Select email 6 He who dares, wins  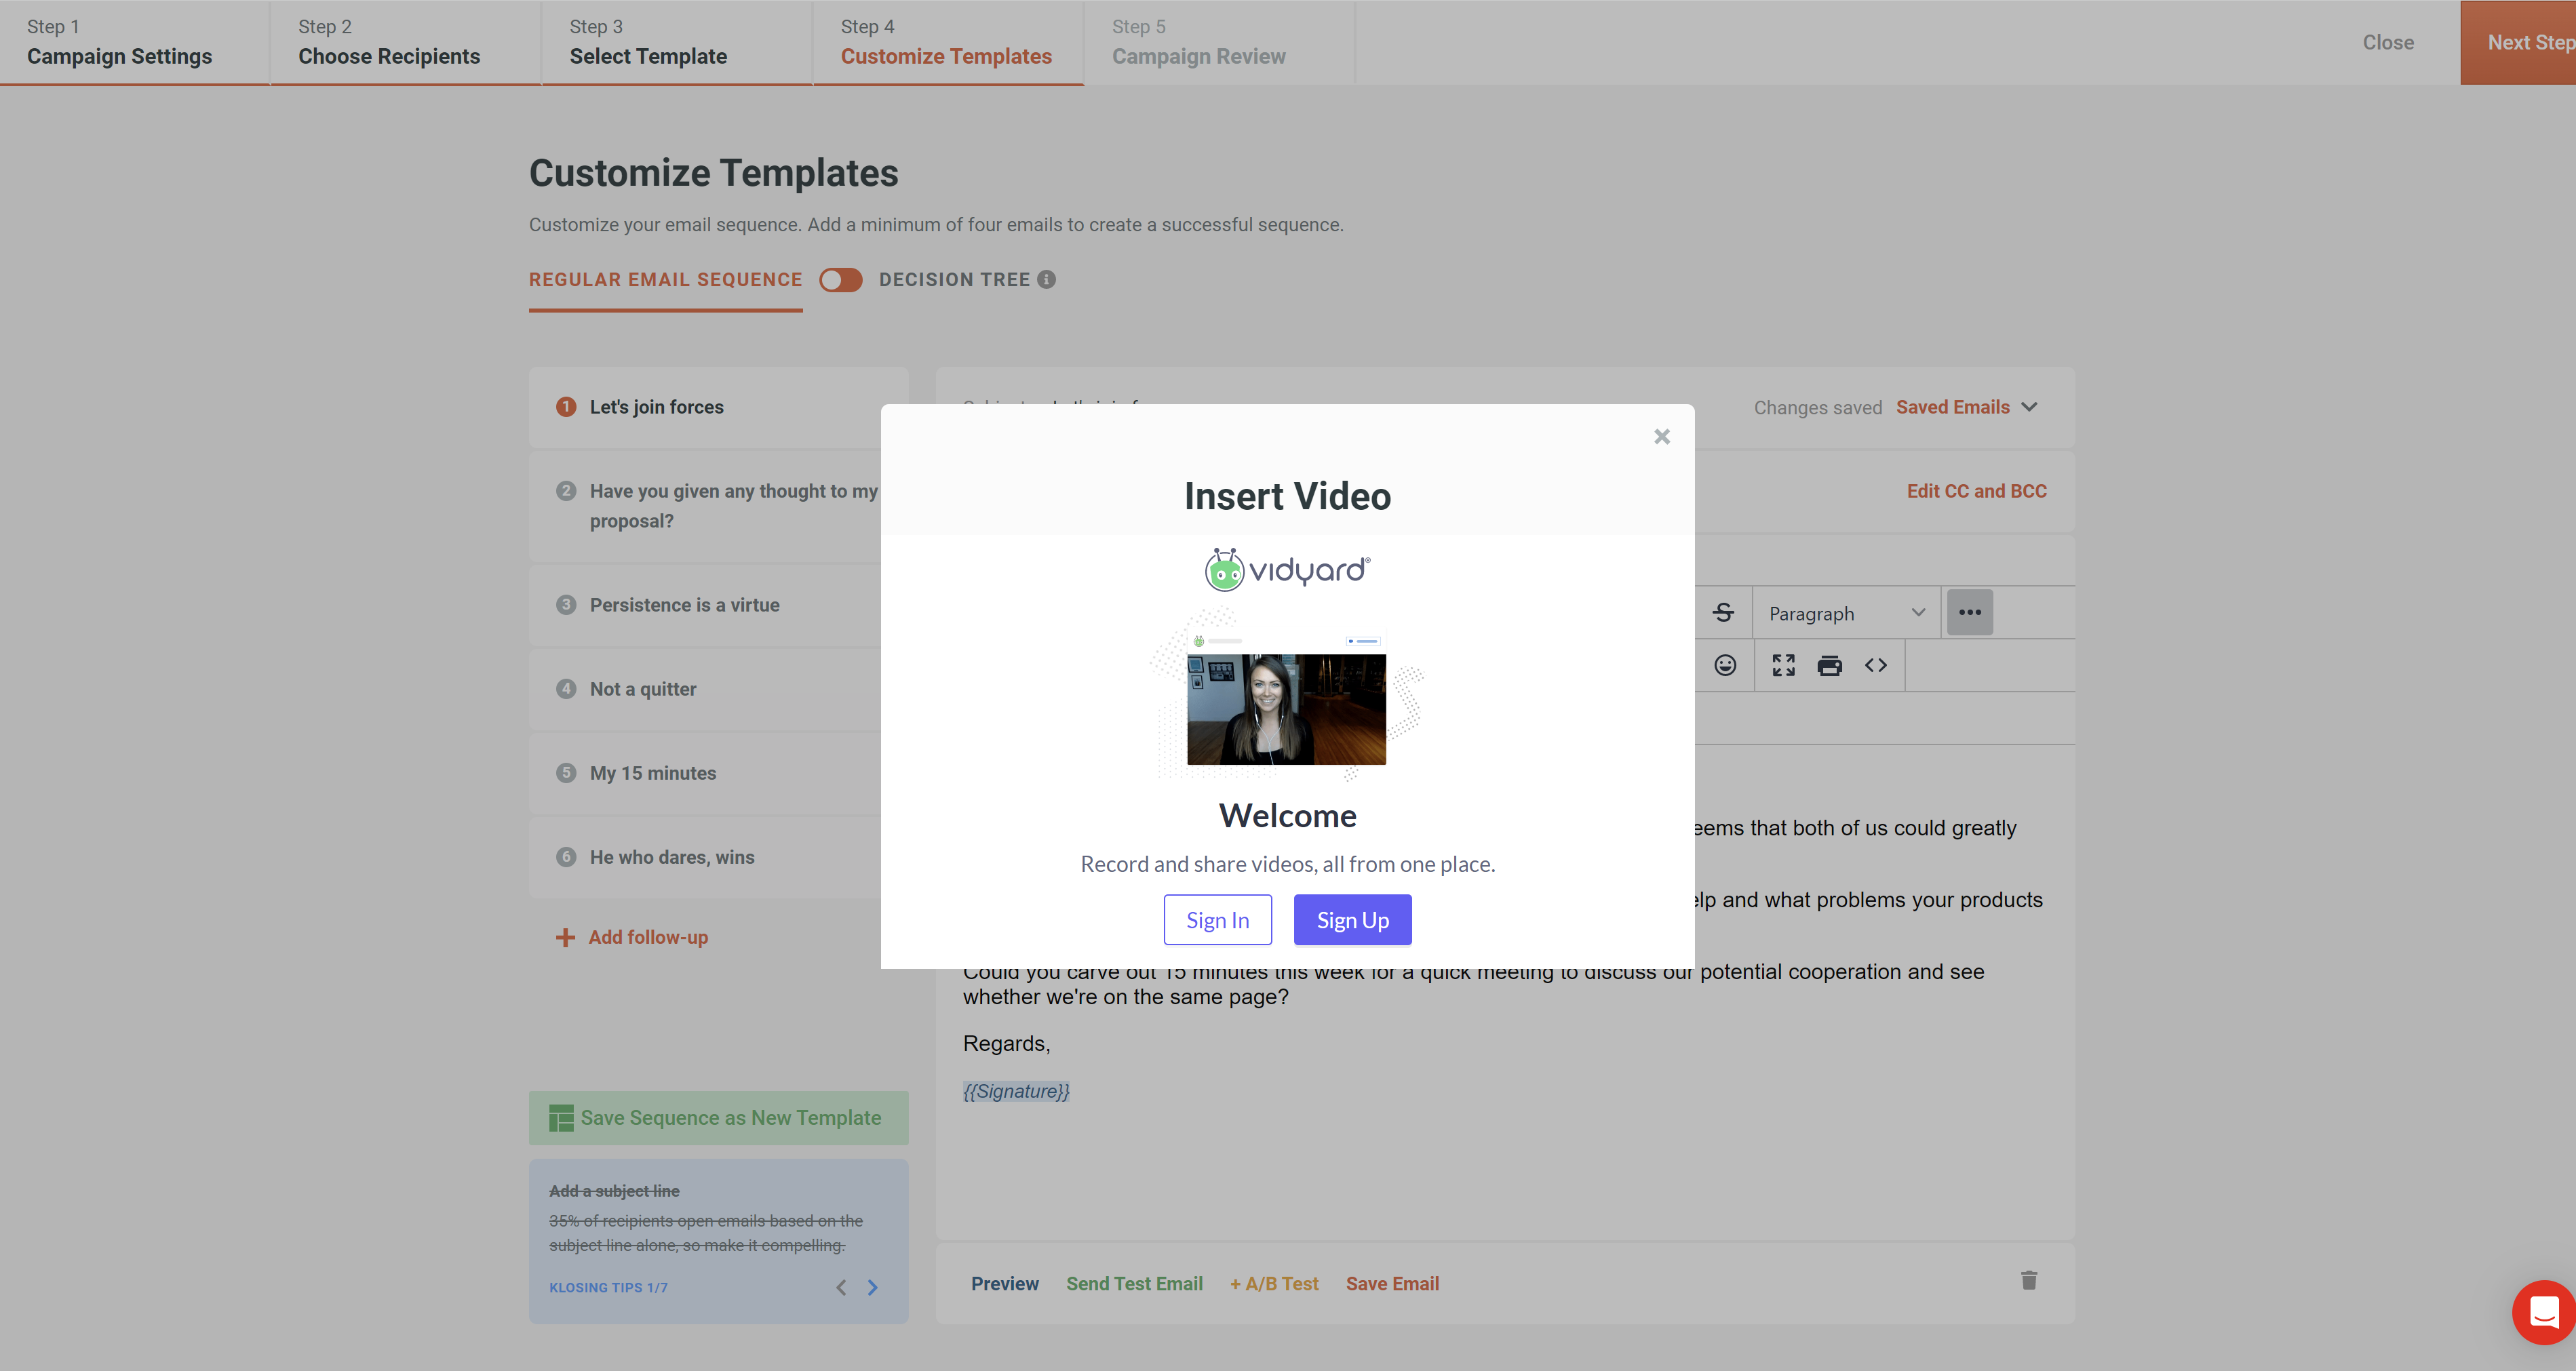(705, 857)
